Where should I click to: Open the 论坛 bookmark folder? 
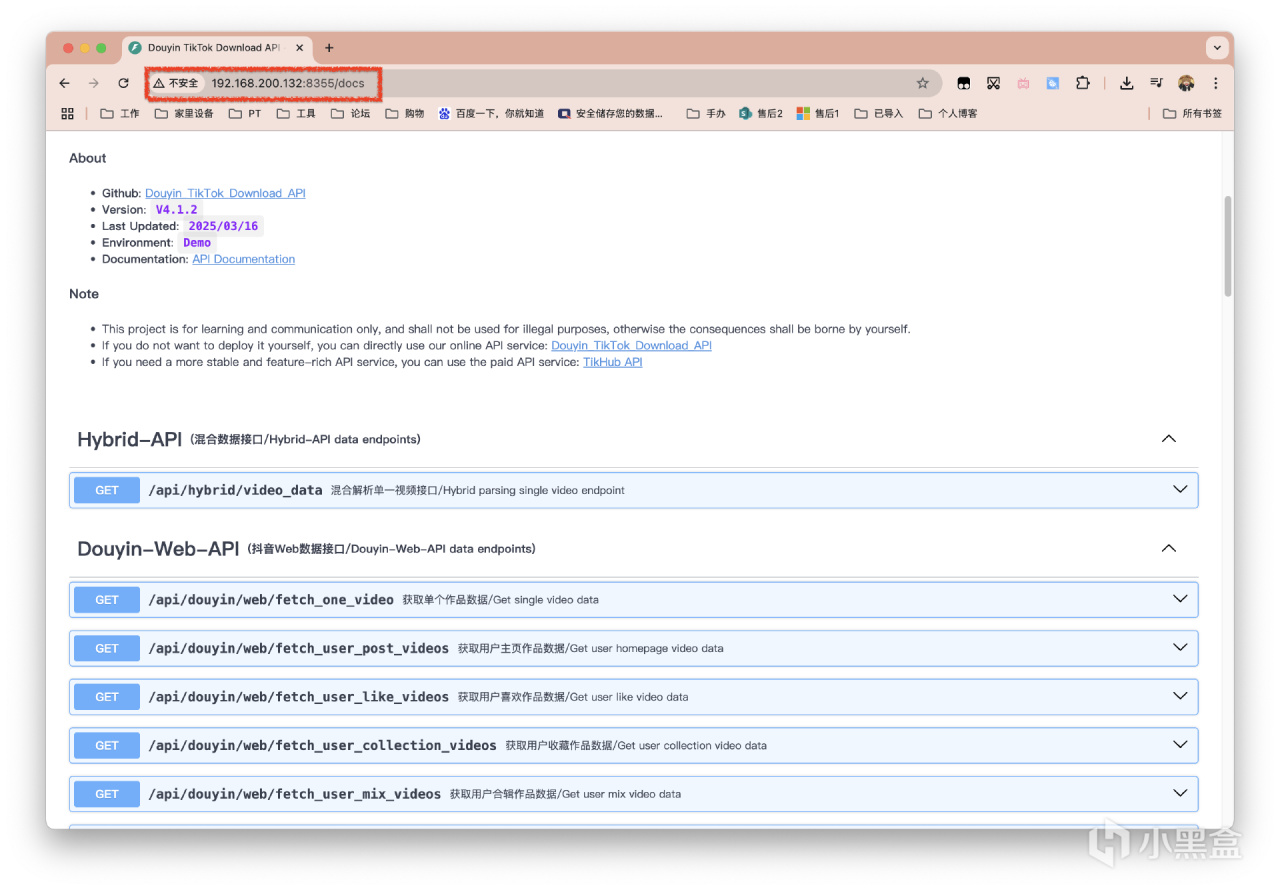coord(350,113)
